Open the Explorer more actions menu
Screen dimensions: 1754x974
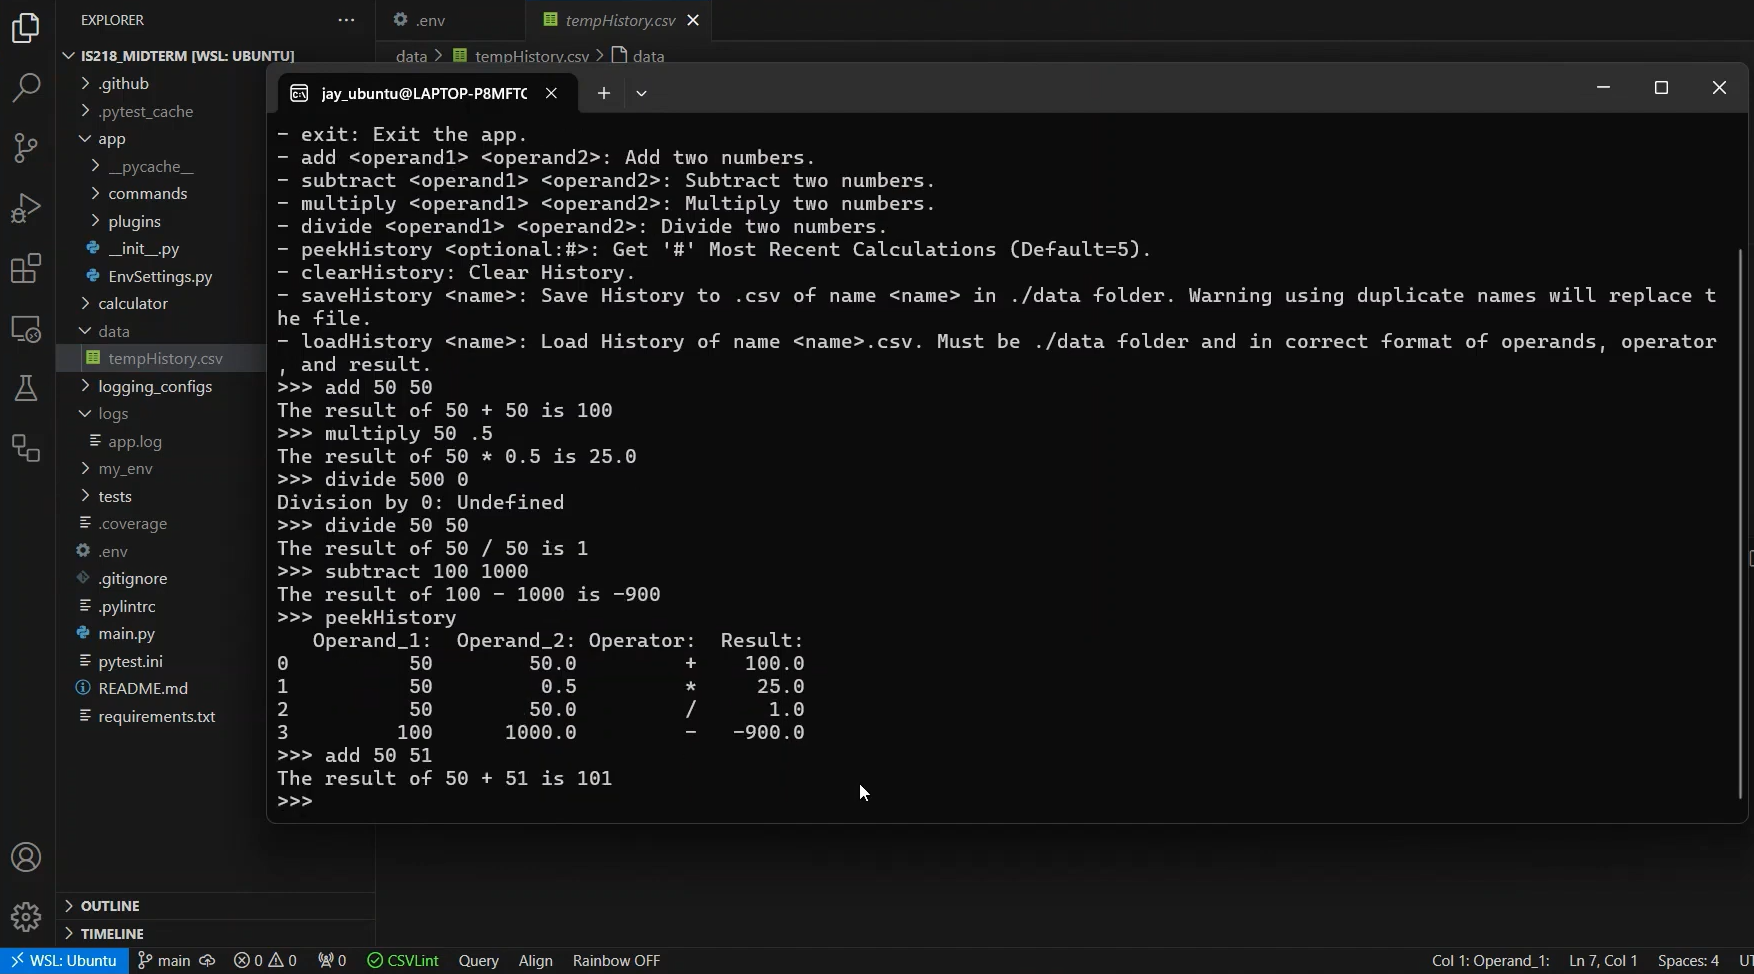point(345,19)
